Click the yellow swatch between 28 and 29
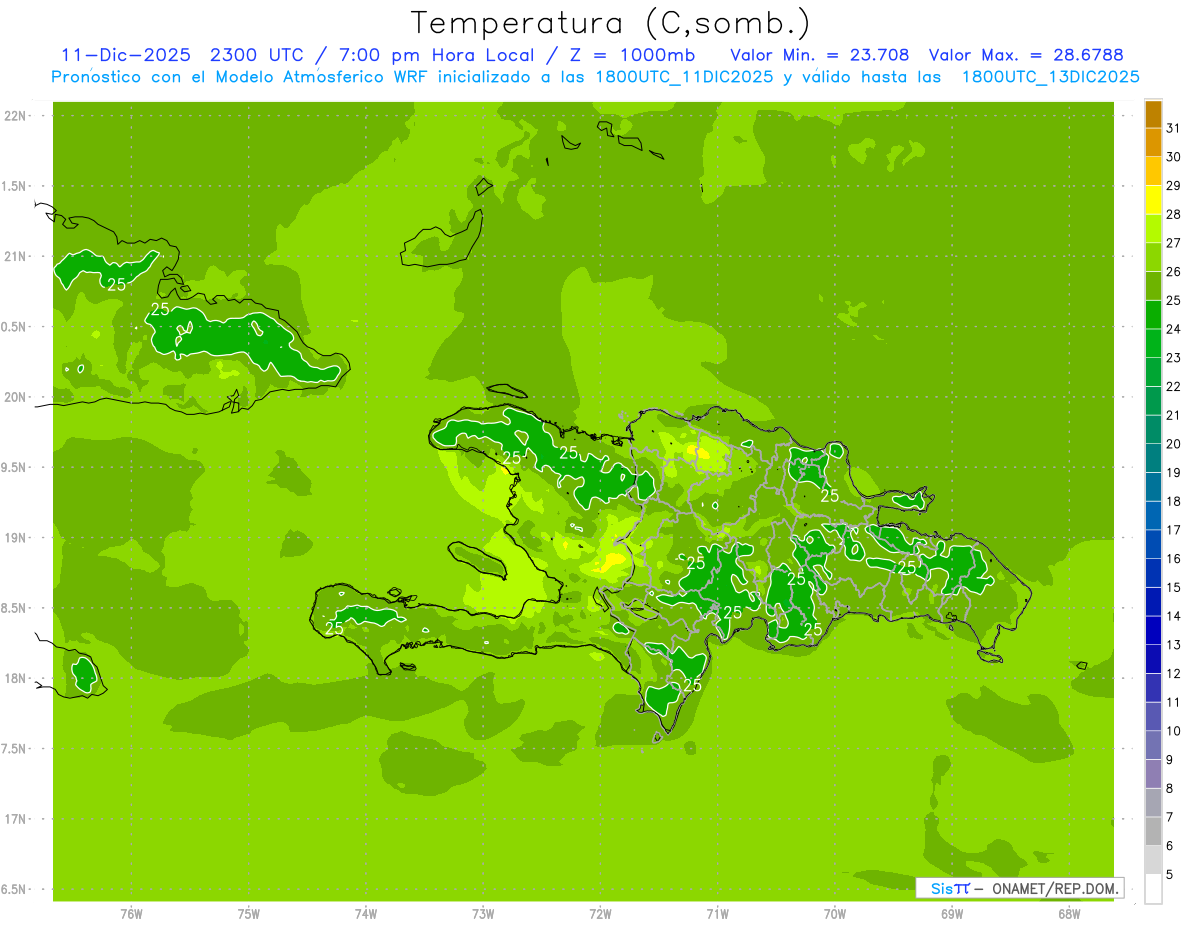 [1153, 200]
